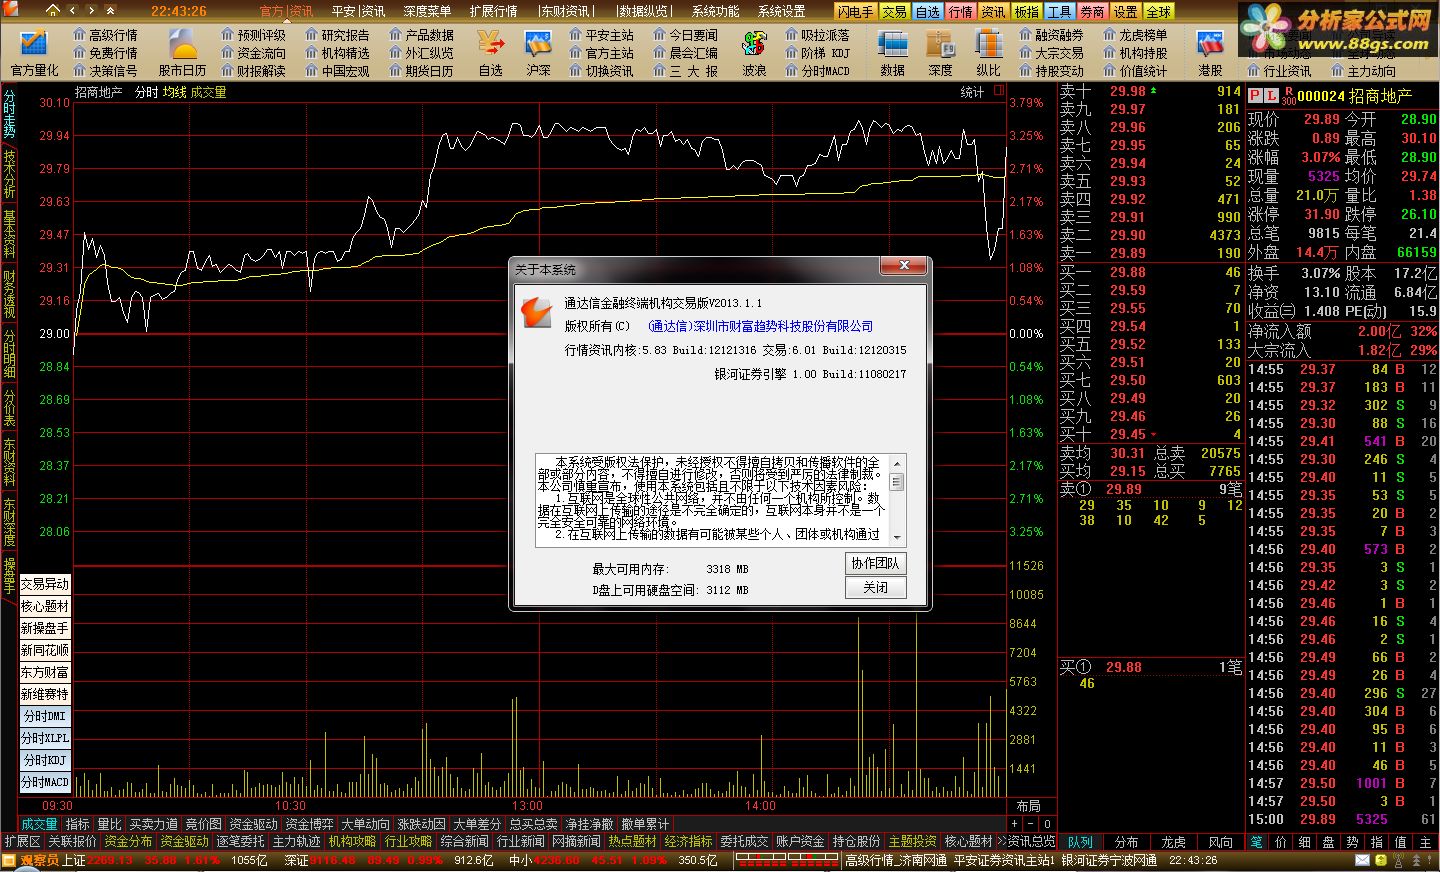Click the 分时KDJ indicator button
This screenshot has height=872, width=1440.
pyautogui.click(x=45, y=760)
